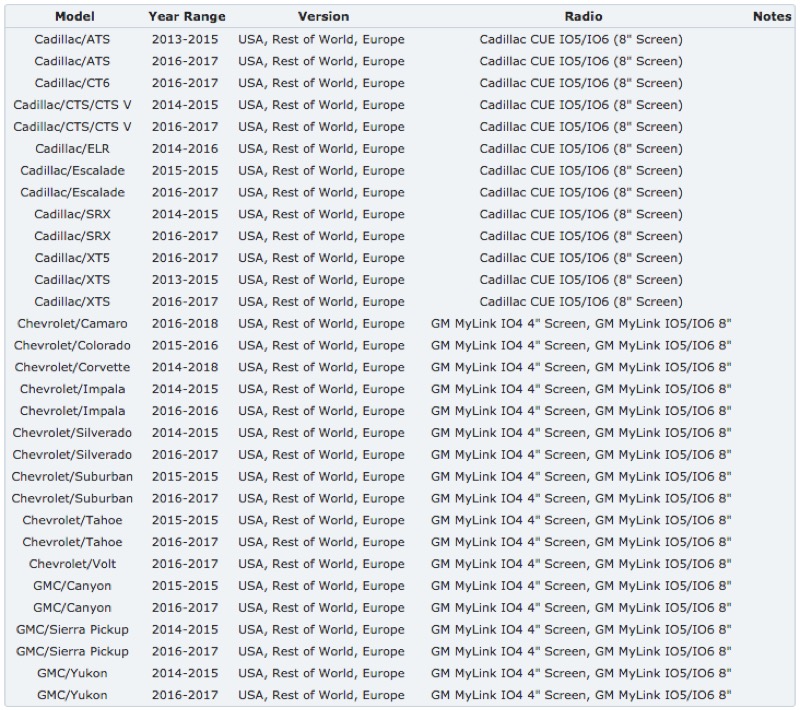Click the Version cell in Chevrolet/Corvette row

(321, 368)
